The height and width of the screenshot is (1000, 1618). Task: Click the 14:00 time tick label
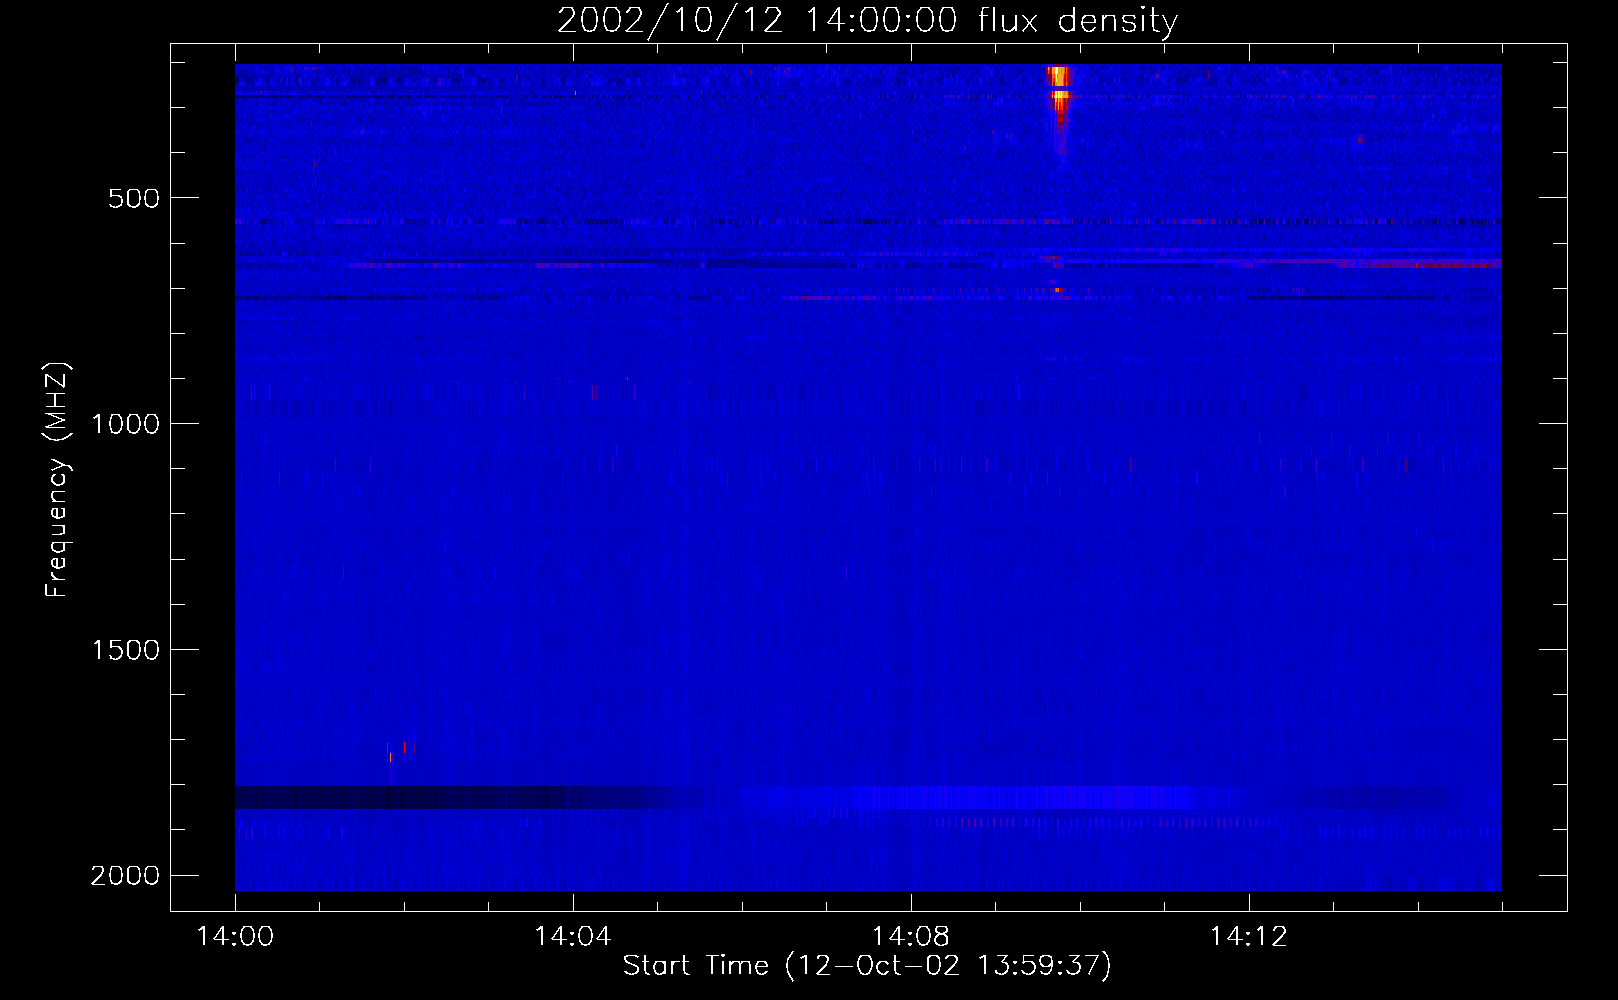coord(235,937)
